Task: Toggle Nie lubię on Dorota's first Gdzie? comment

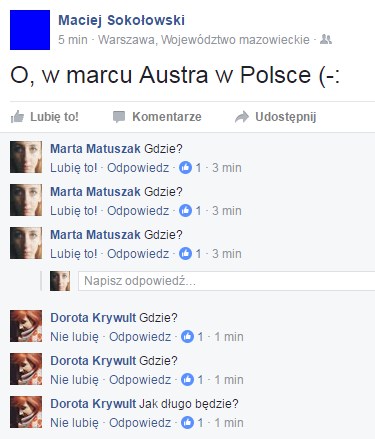Action: [74, 337]
